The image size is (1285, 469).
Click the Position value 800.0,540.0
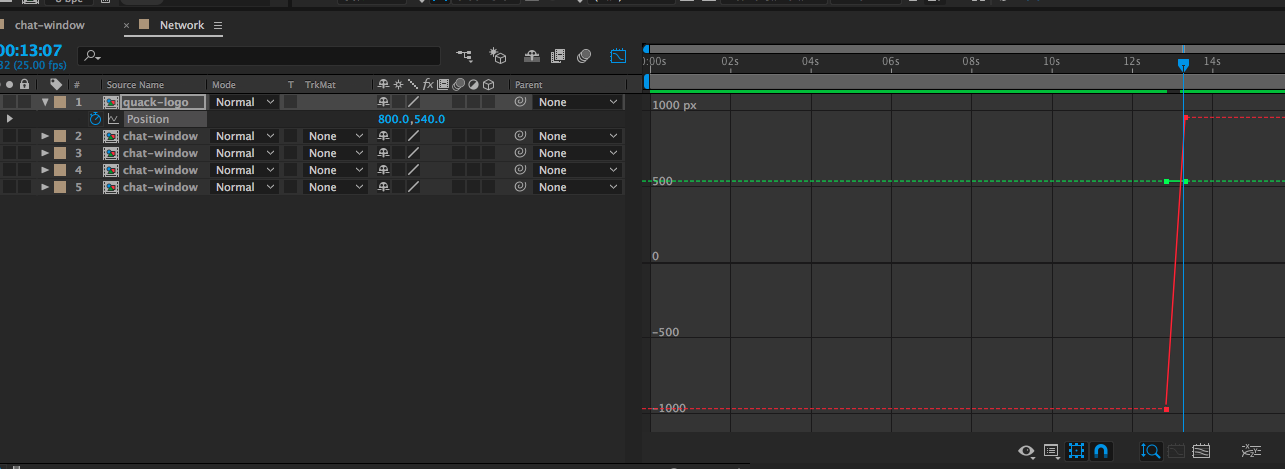point(411,119)
